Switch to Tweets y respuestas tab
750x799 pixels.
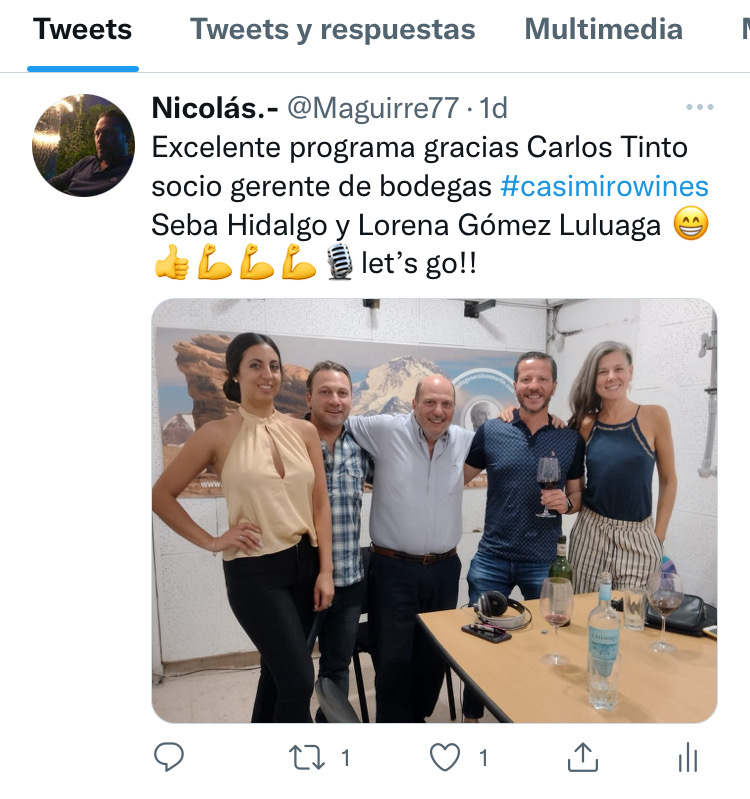tap(332, 29)
